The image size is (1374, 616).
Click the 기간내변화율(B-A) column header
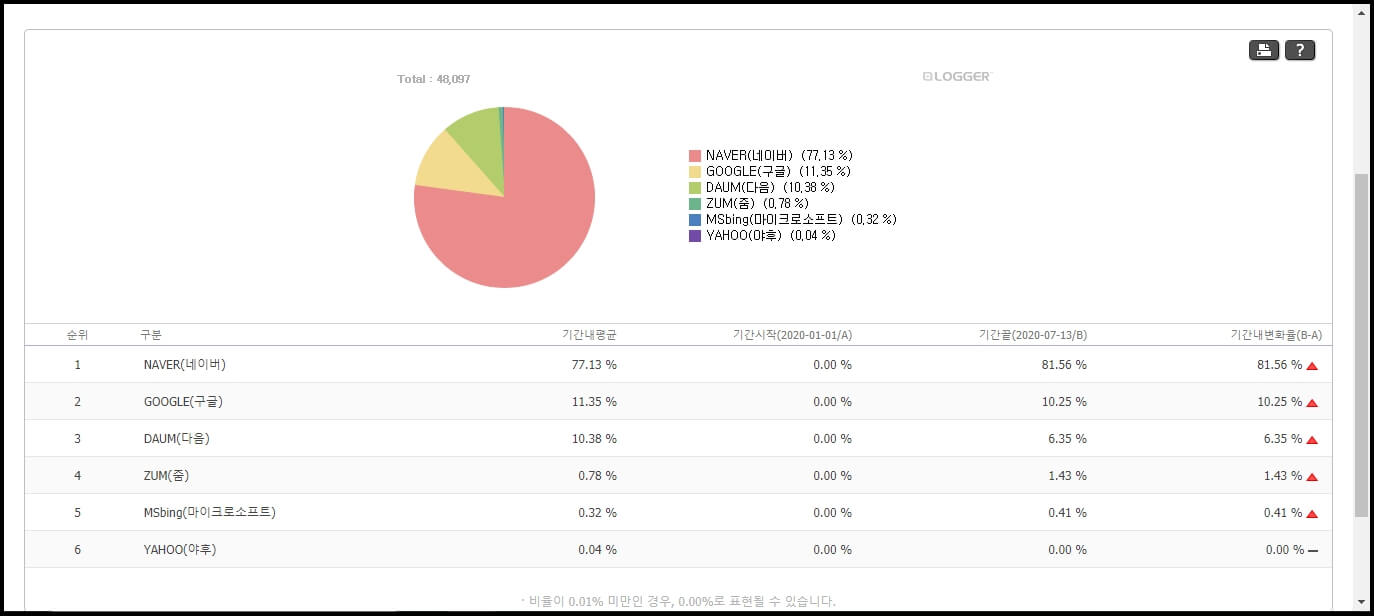point(1276,335)
